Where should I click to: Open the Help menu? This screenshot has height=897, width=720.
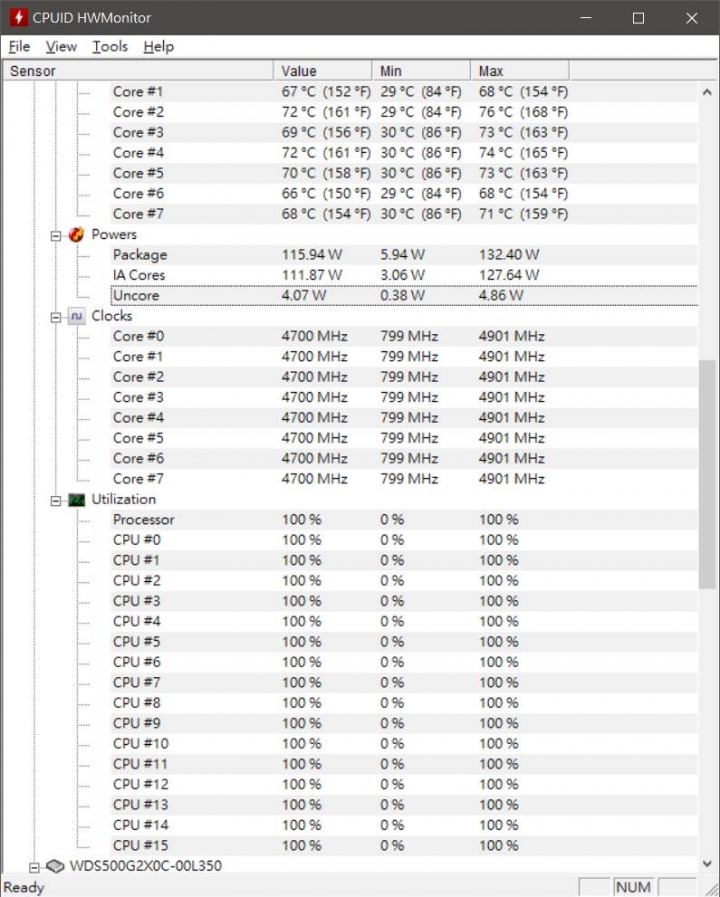158,47
